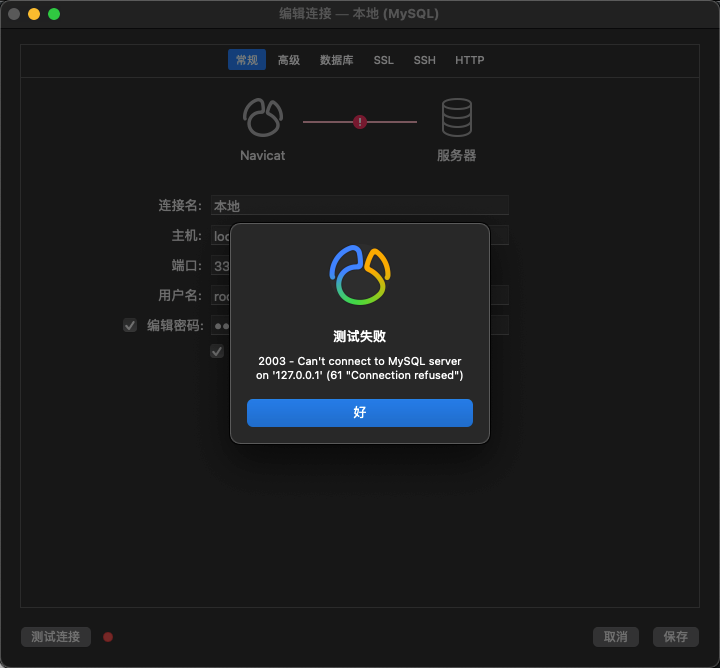
Task: Click the 端口 port input field
Action: [x=220, y=265]
